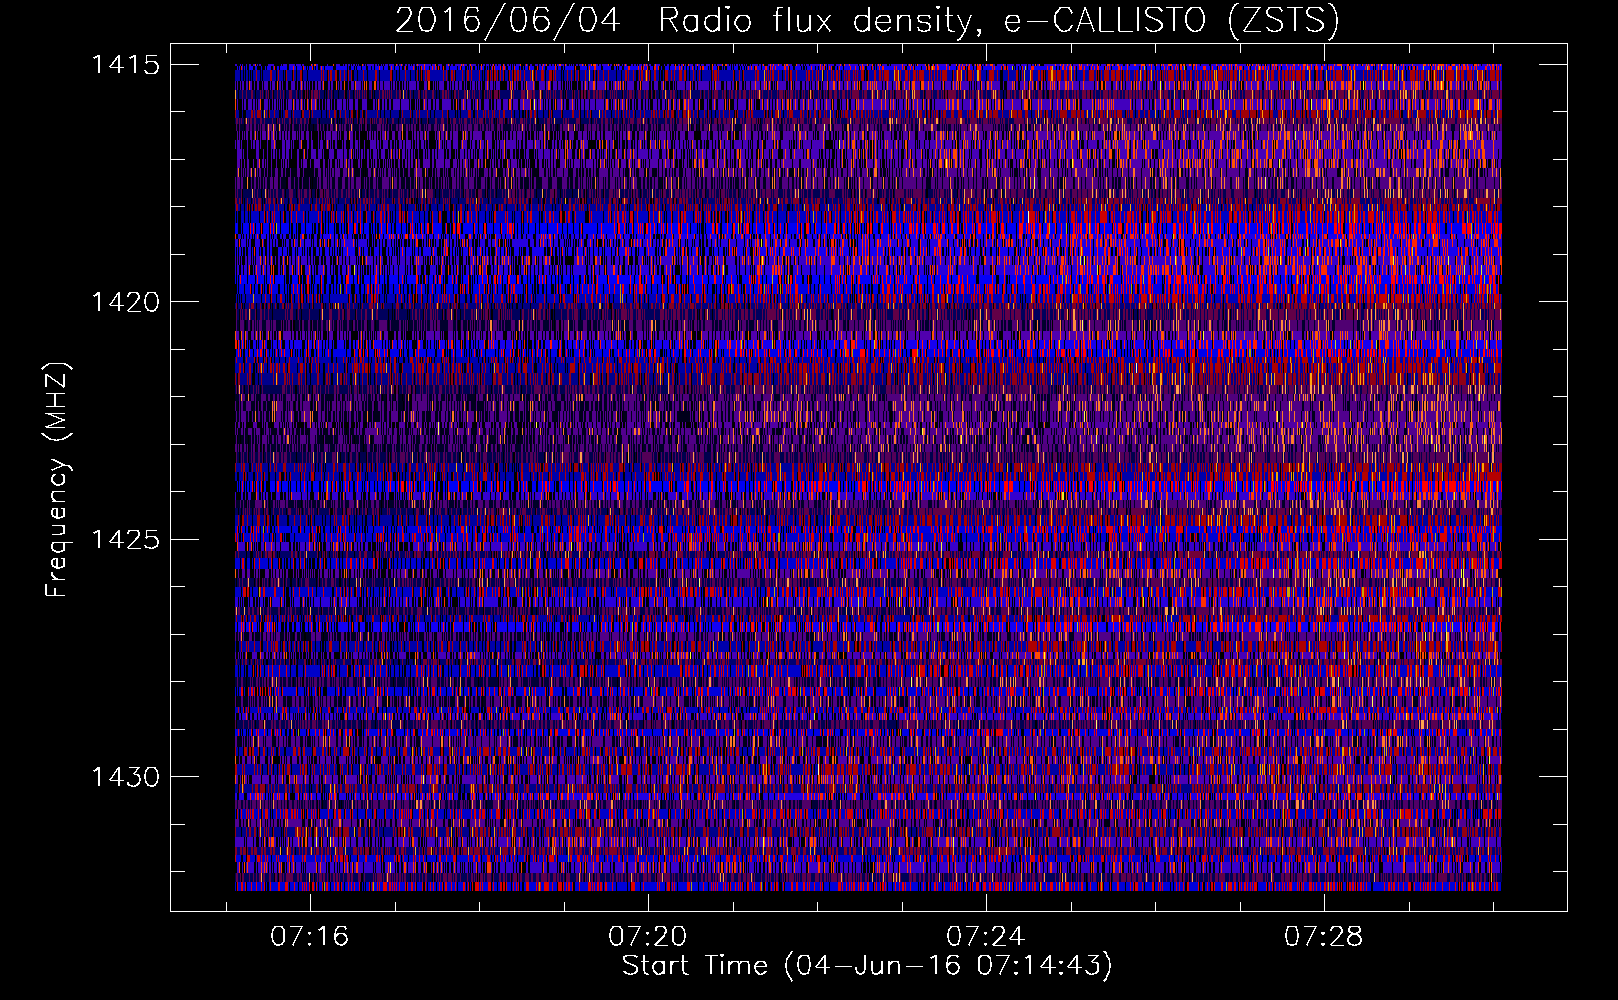This screenshot has height=1000, width=1618.
Task: Click the 07:24 time axis label
Action: pyautogui.click(x=986, y=937)
